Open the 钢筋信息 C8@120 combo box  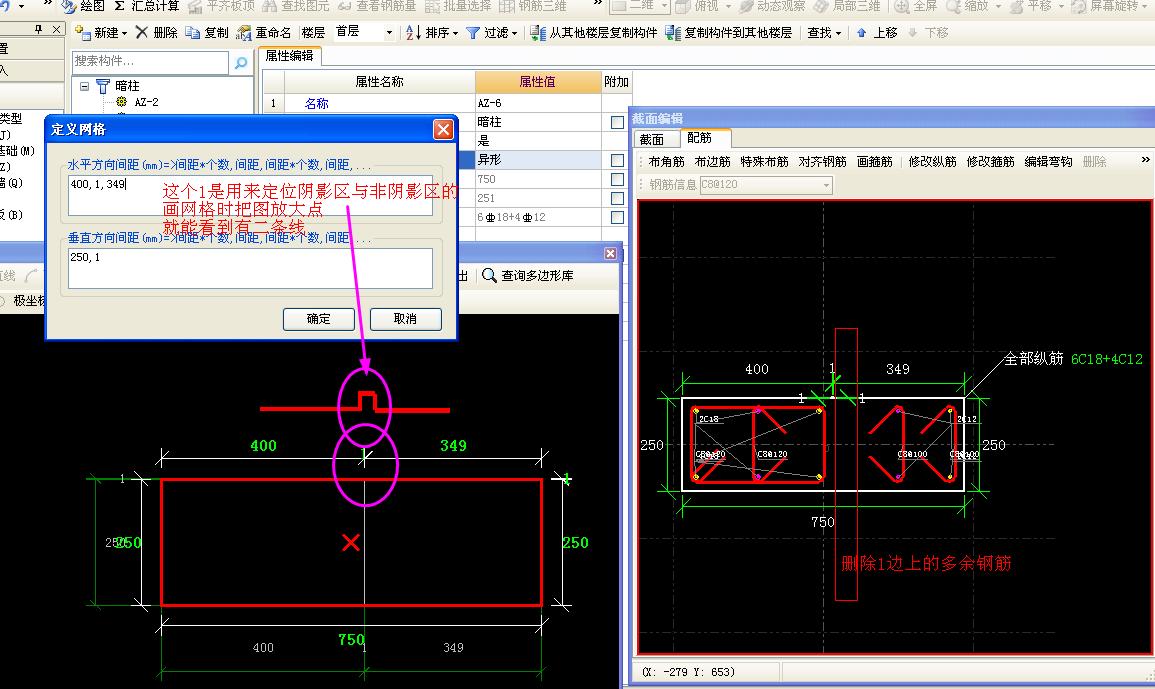[766, 184]
